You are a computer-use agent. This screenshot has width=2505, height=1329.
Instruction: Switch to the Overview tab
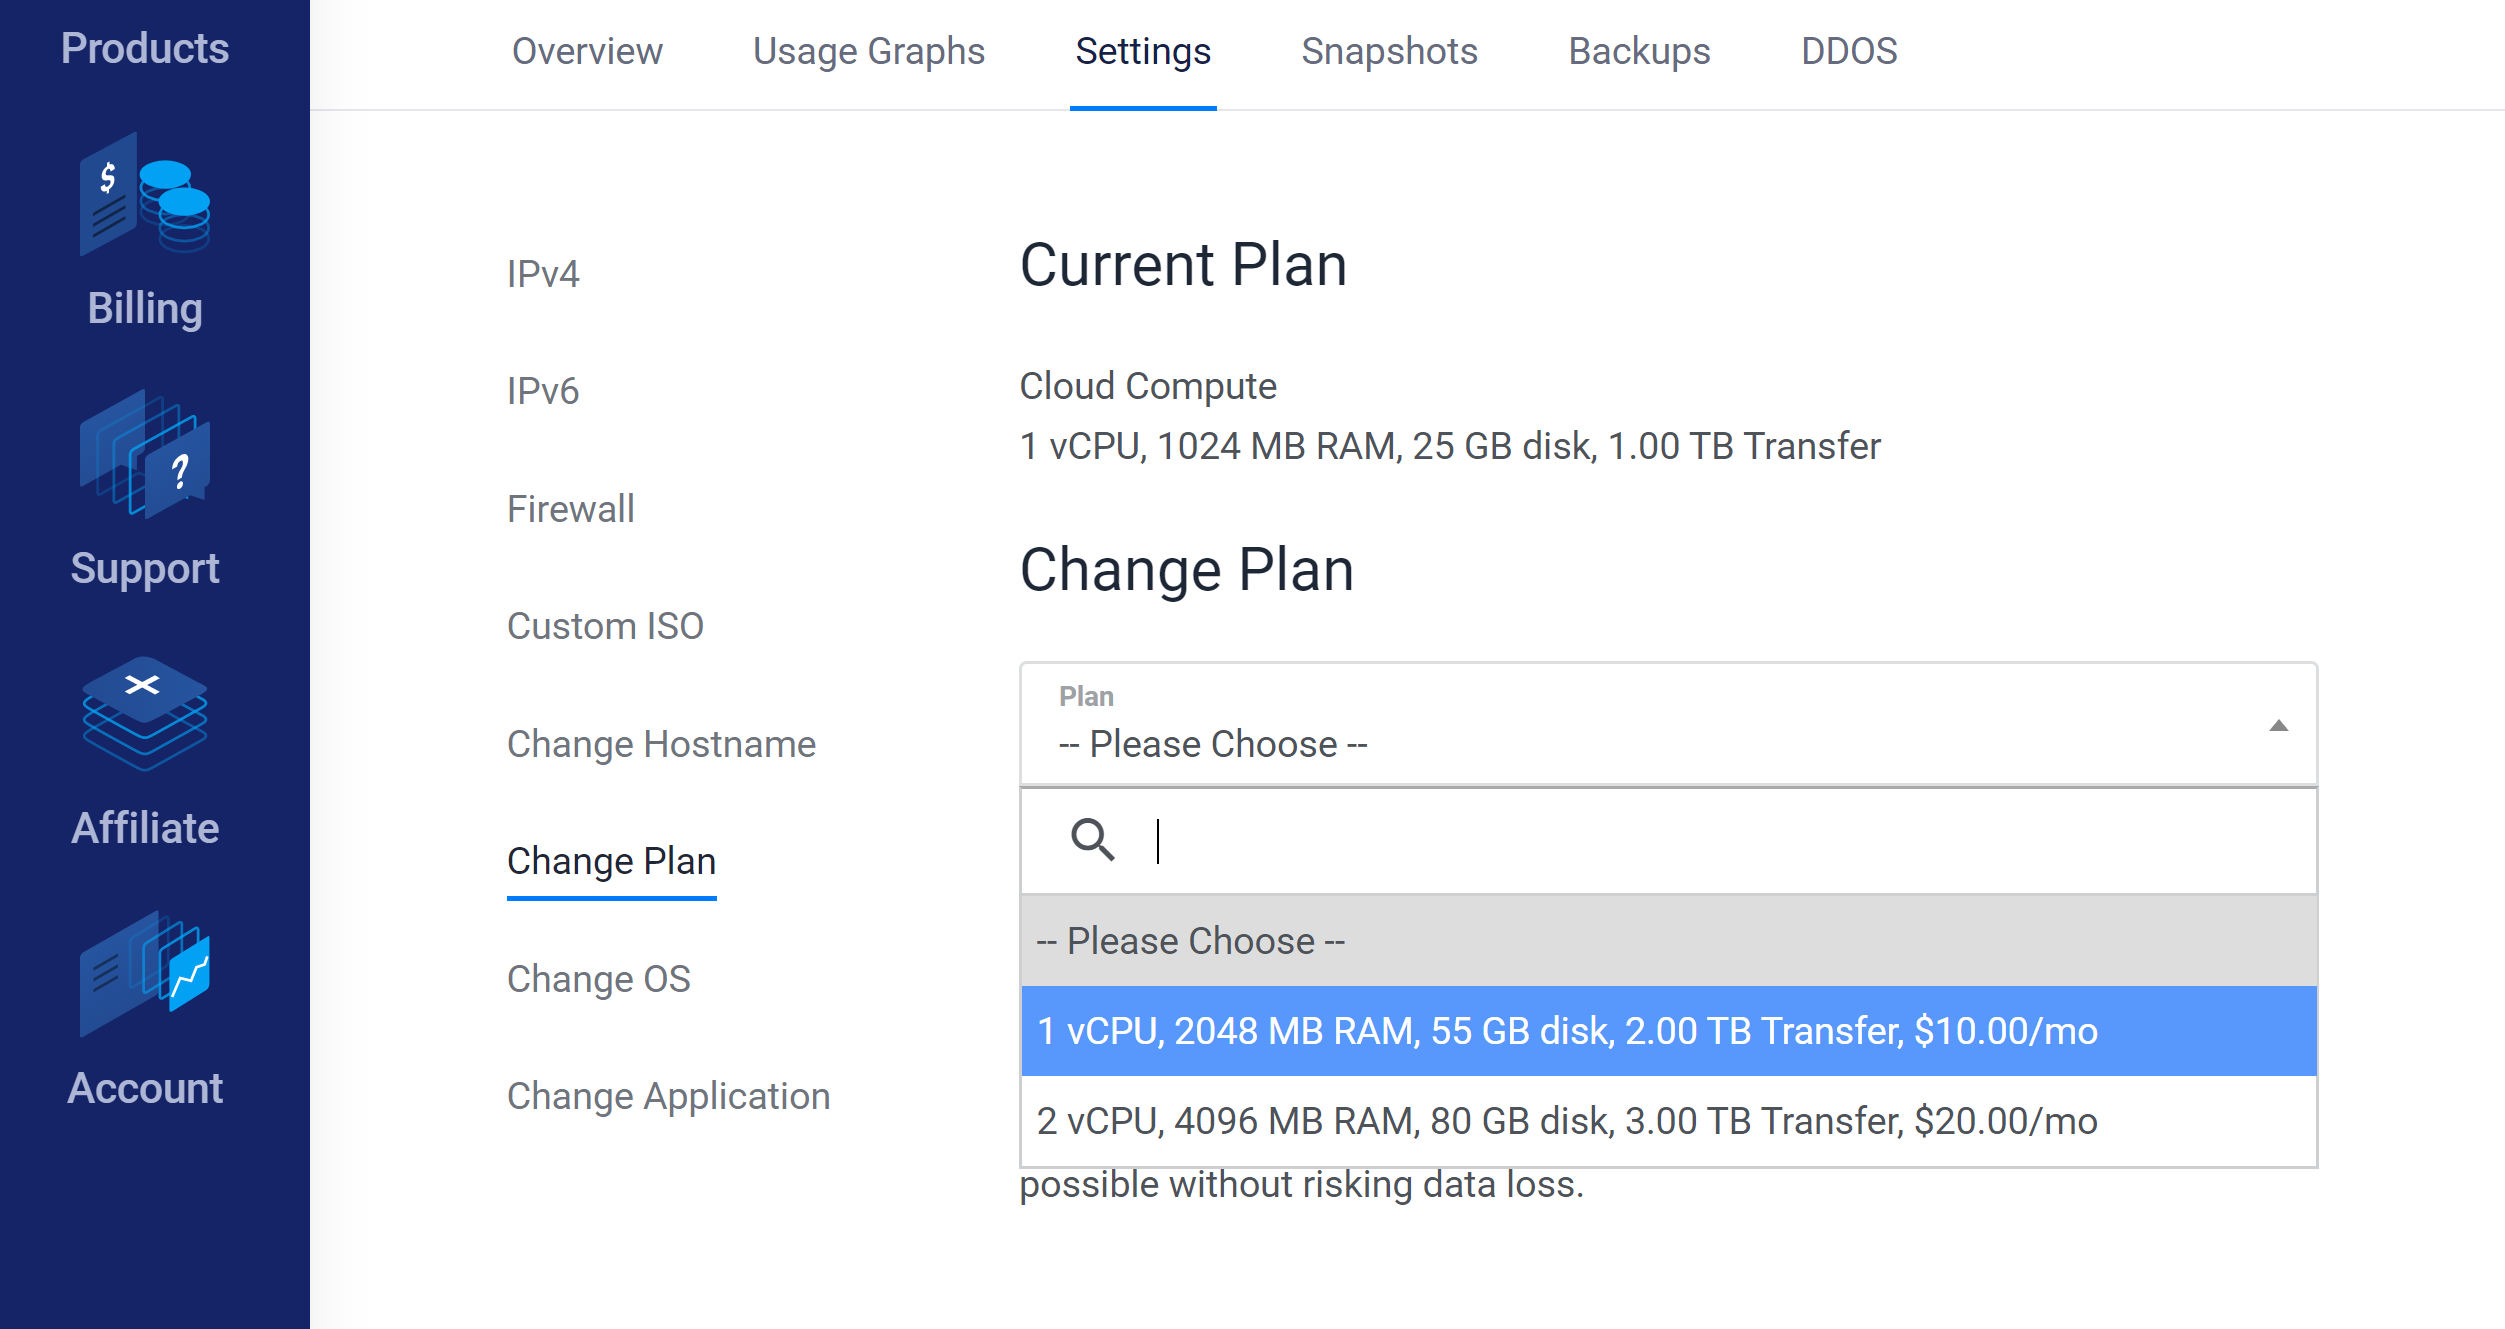point(587,51)
